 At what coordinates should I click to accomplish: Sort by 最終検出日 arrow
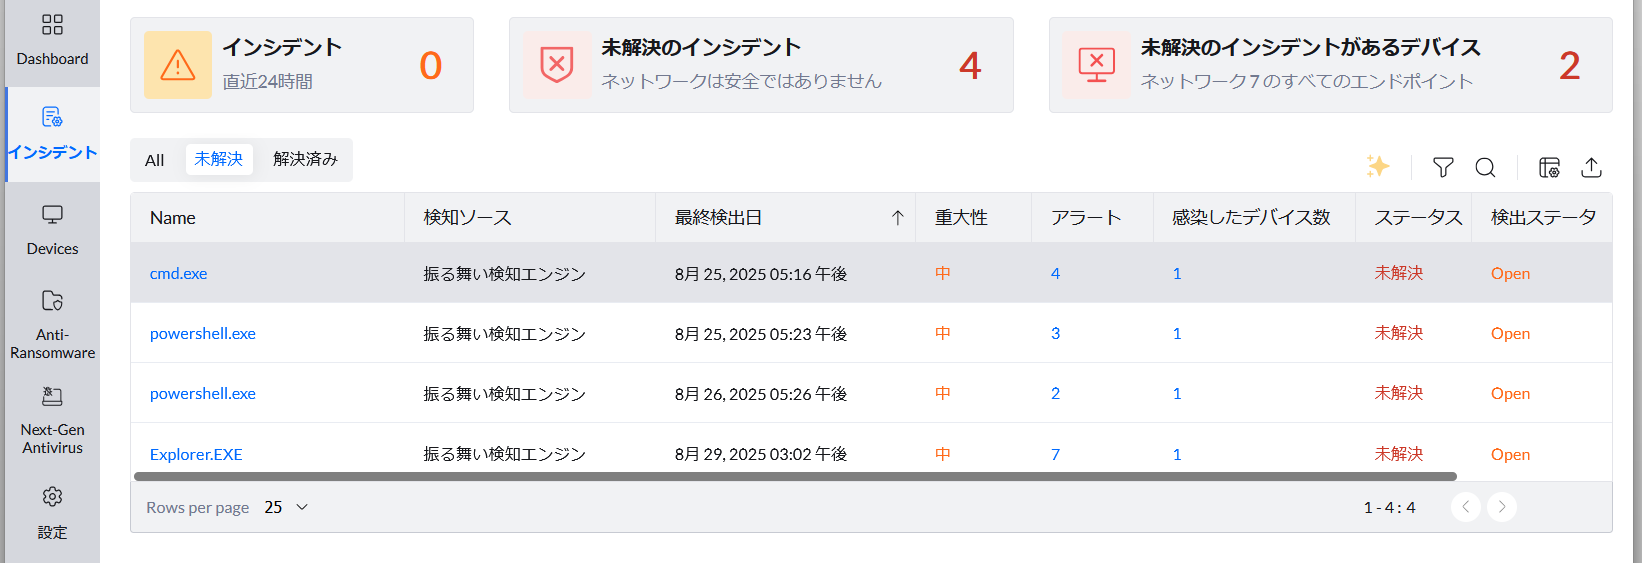point(897,218)
